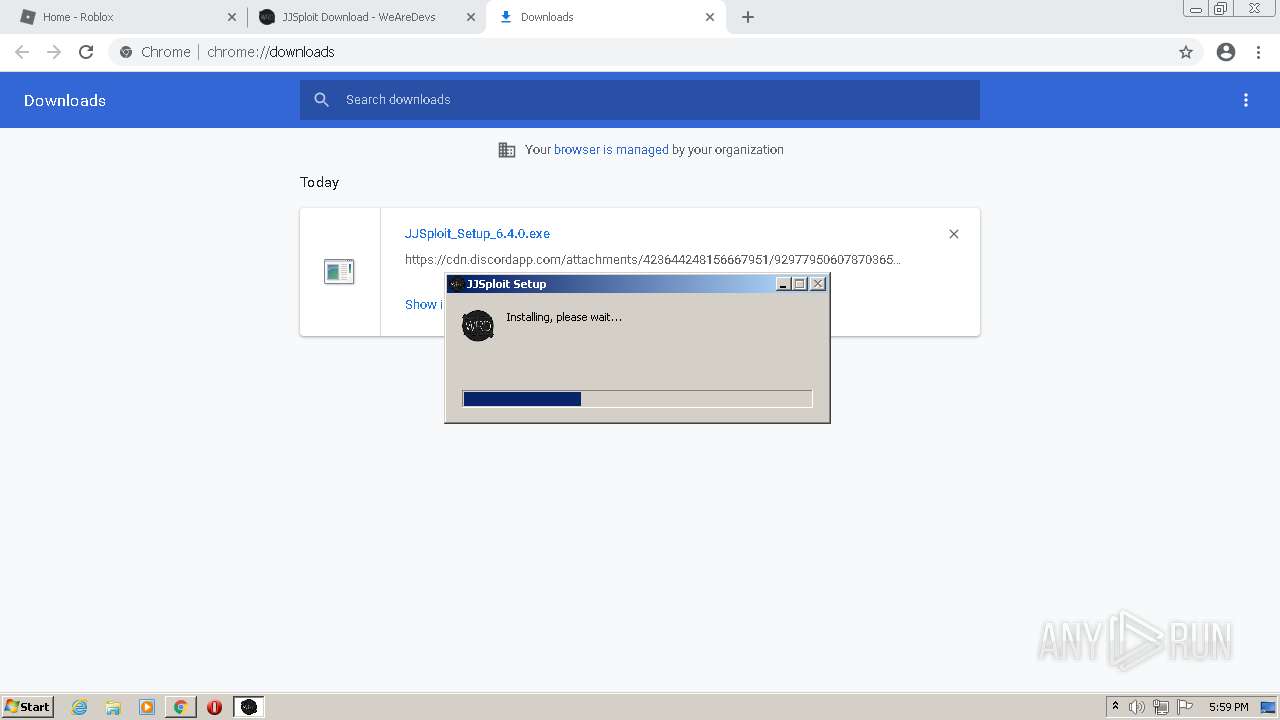This screenshot has height=720, width=1280.
Task: Open Action Center flag icon
Action: coord(1185,707)
